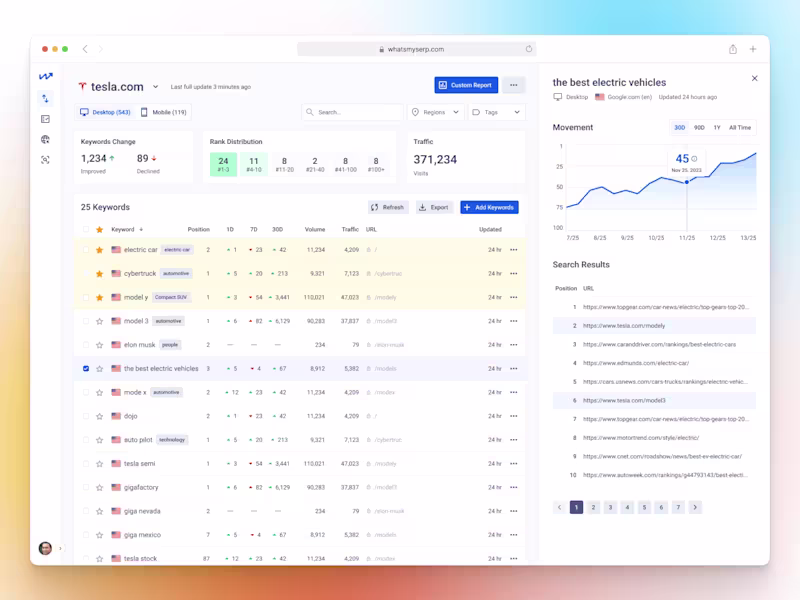The height and width of the screenshot is (600, 800).
Task: Unstar the electric car keyword
Action: 99,249
